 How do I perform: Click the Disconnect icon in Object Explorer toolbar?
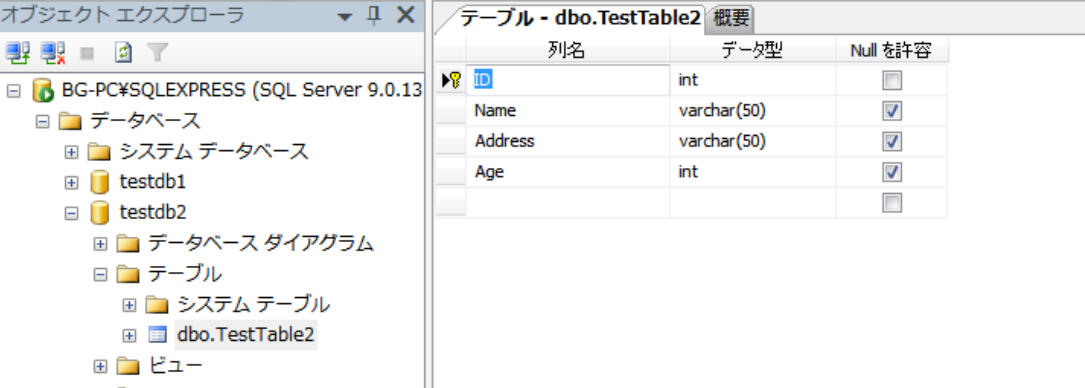click(53, 52)
